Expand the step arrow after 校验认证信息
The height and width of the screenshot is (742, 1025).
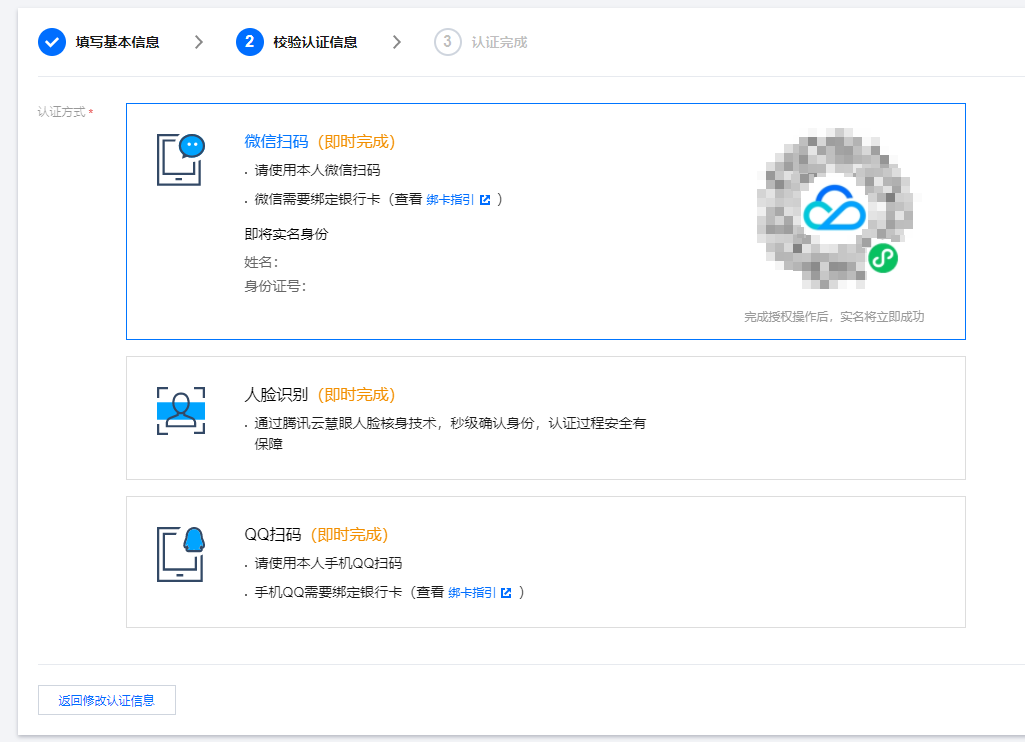pyautogui.click(x=396, y=42)
